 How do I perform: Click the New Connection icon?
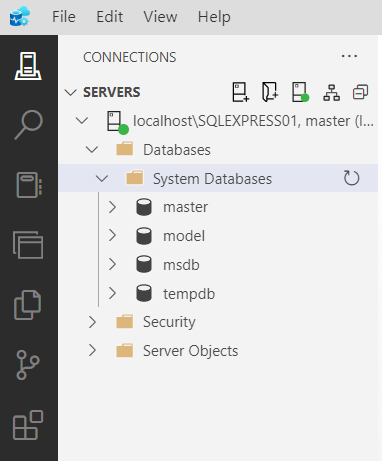pos(240,92)
